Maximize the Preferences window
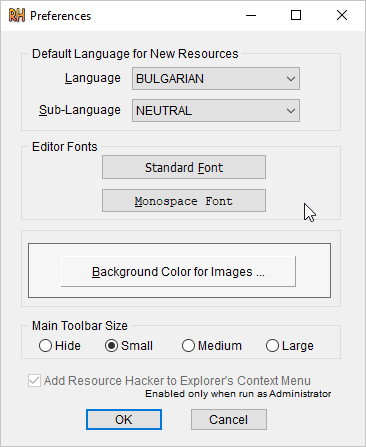The height and width of the screenshot is (447, 366). (x=296, y=15)
